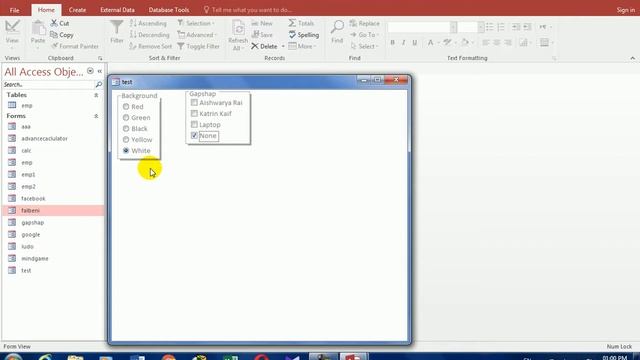This screenshot has height=360, width=640.
Task: Save the record
Action: [x=262, y=35]
